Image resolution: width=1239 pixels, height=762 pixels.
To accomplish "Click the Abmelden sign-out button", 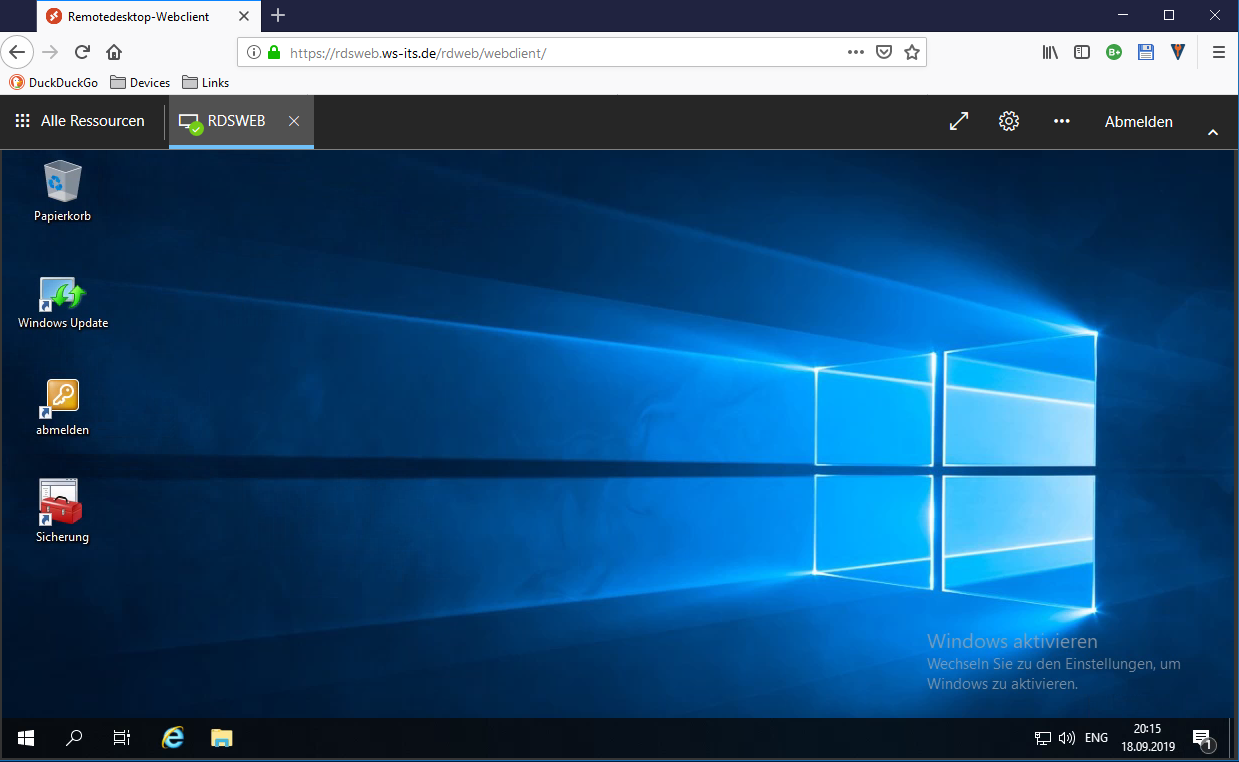I will (x=1138, y=121).
